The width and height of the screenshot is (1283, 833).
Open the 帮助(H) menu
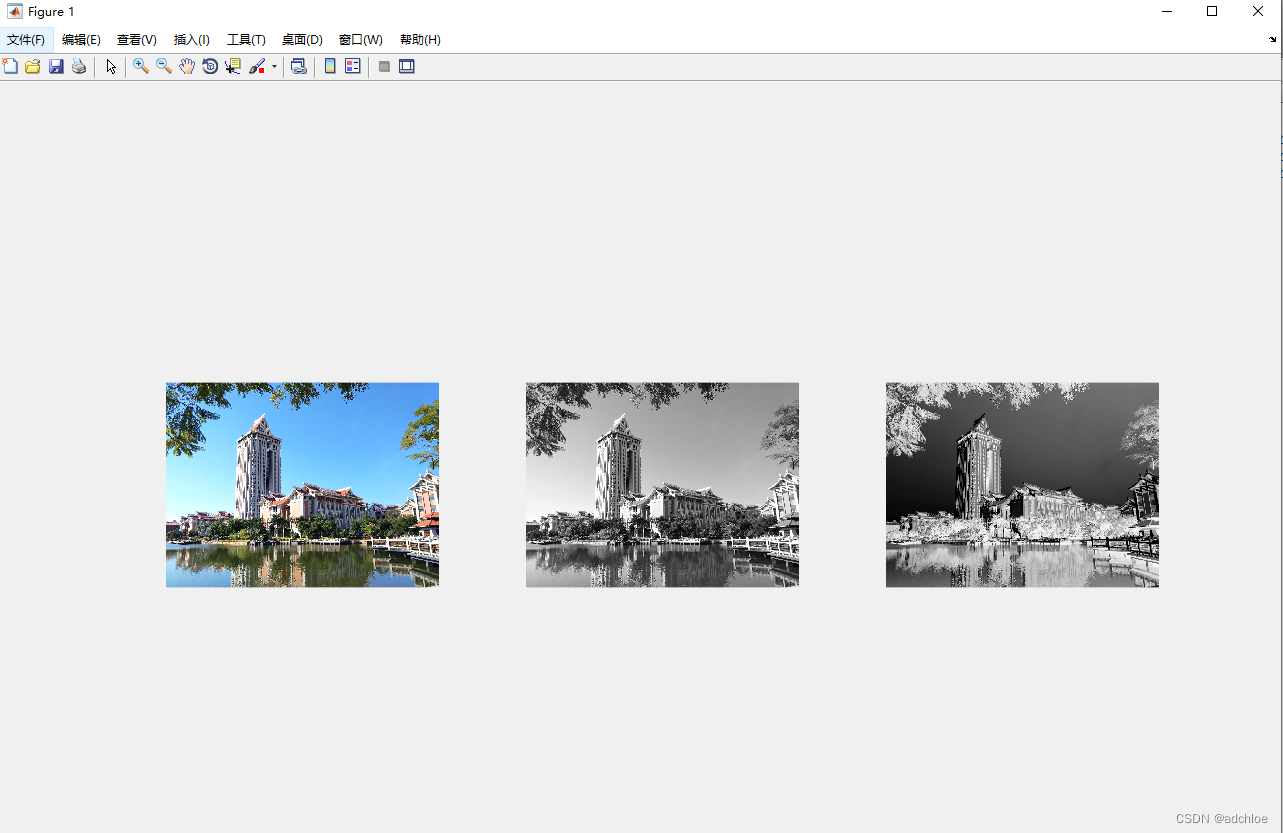coord(420,40)
